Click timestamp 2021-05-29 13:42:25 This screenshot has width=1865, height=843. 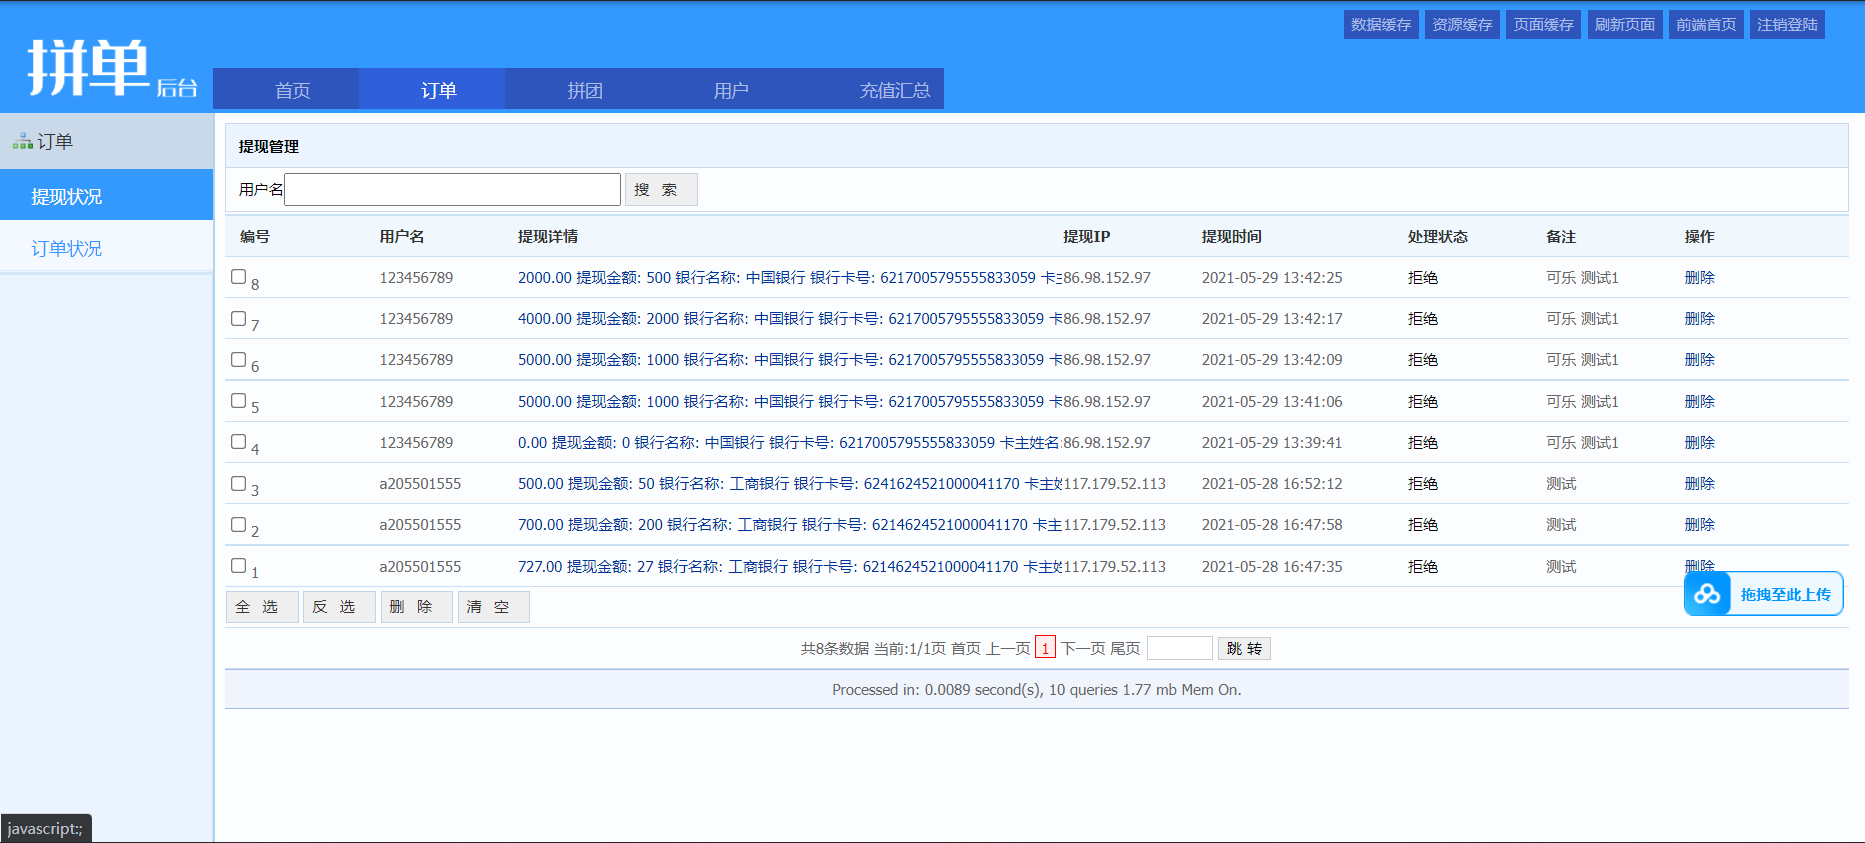coord(1271,277)
